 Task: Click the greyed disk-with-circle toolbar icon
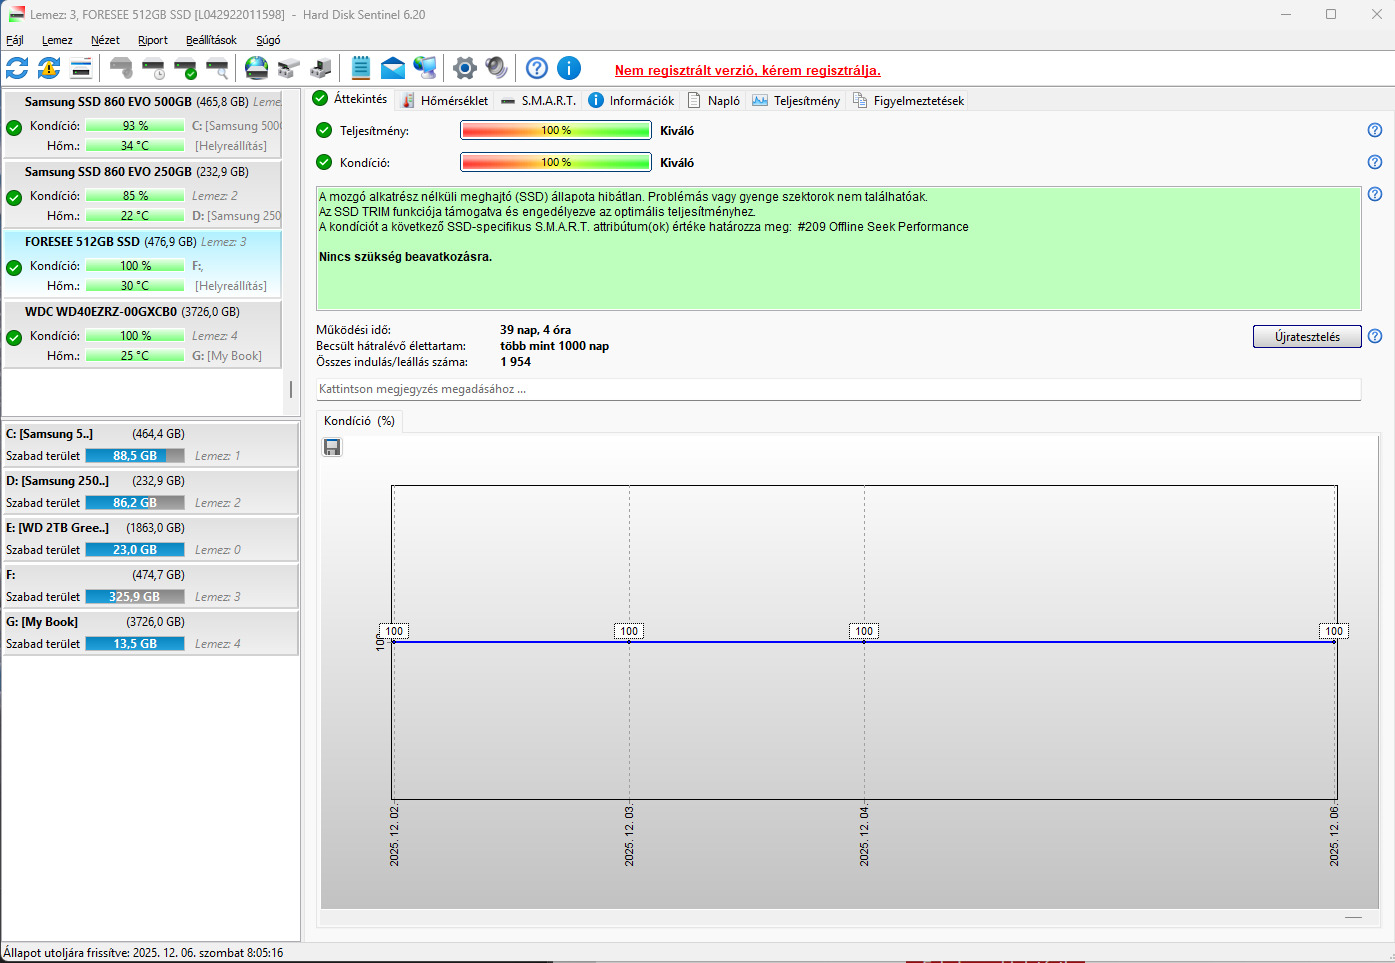(121, 68)
